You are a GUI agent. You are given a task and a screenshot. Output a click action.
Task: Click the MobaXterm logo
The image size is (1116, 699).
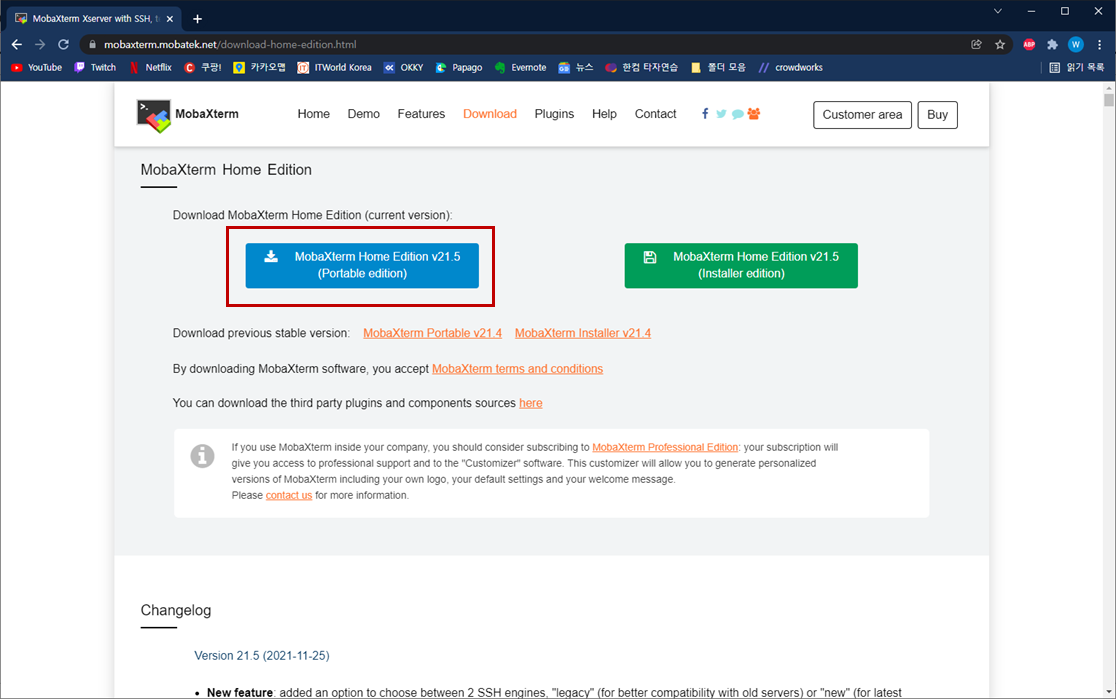pyautogui.click(x=188, y=115)
